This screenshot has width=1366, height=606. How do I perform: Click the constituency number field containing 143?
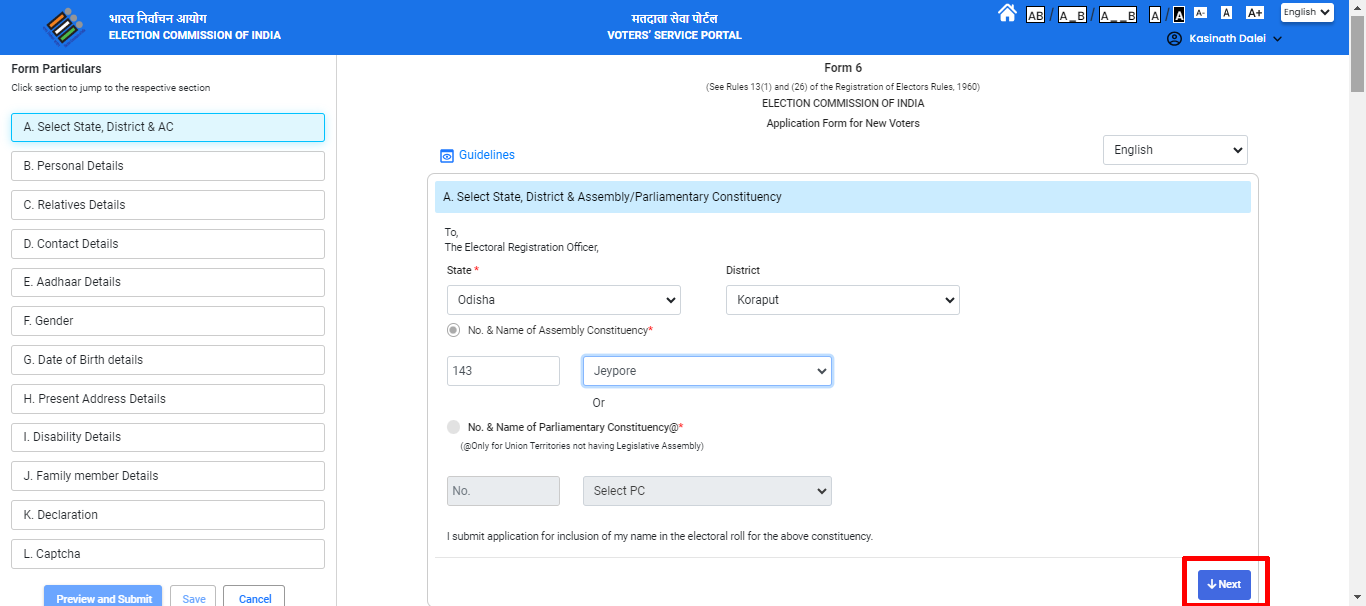pos(503,370)
